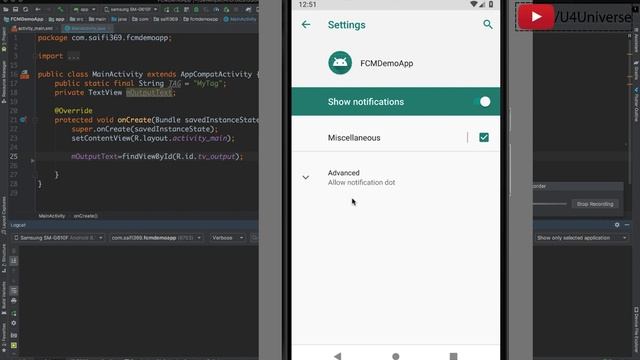
Task: Click FCMDemoApp in the navigation breadcrumb
Action: (x=23, y=19)
